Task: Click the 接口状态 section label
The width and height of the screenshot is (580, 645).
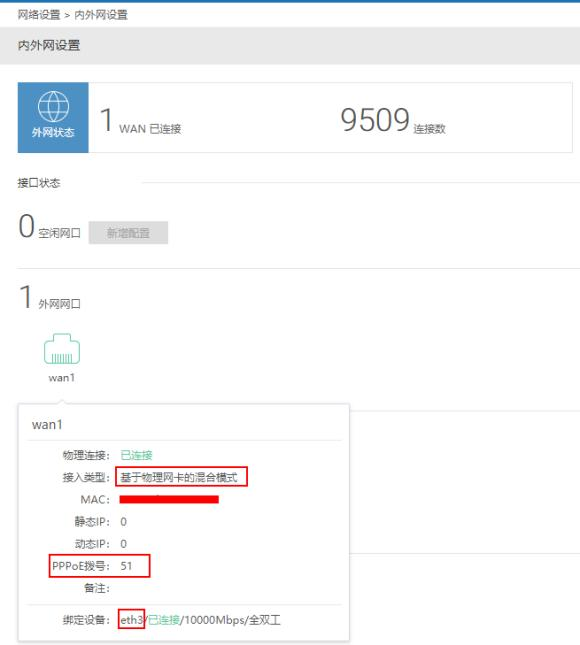Action: pos(39,183)
